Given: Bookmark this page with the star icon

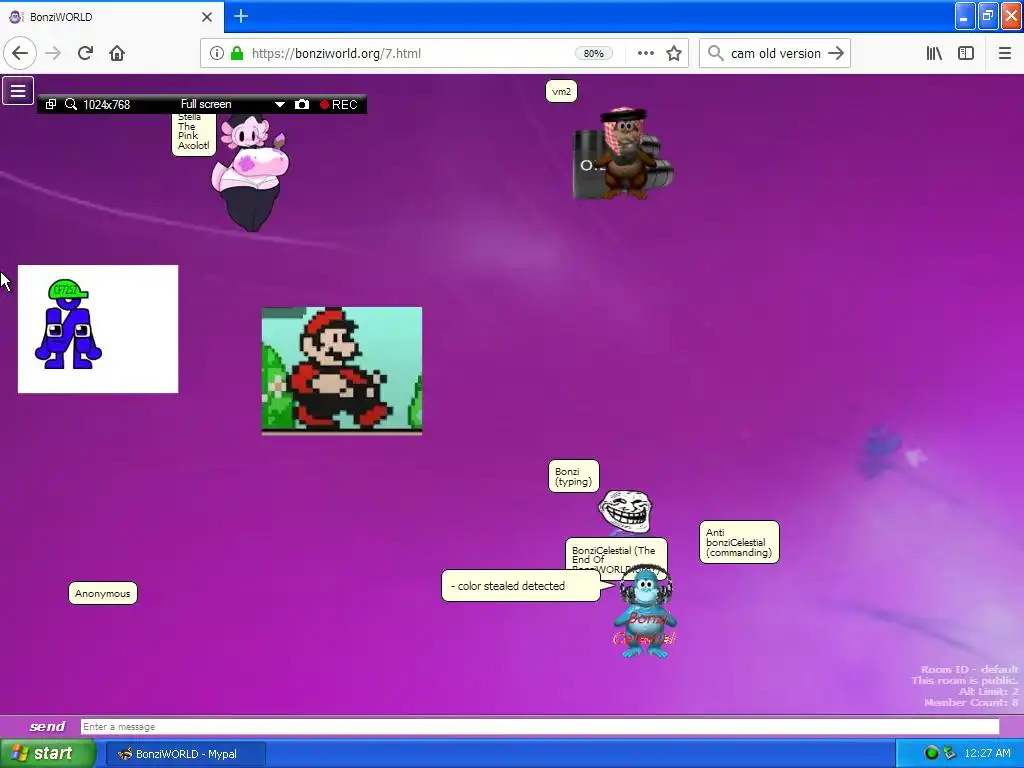Looking at the screenshot, I should point(674,53).
